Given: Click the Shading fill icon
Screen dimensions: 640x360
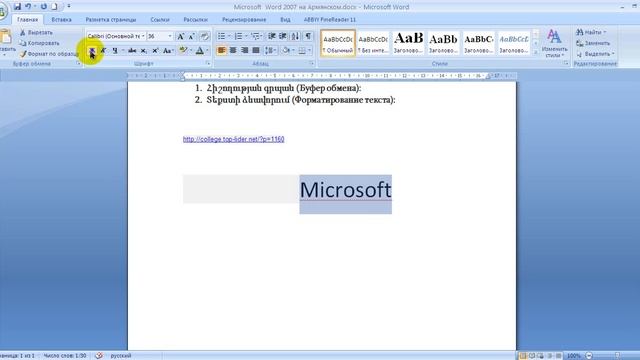Looking at the screenshot, I should 286,51.
